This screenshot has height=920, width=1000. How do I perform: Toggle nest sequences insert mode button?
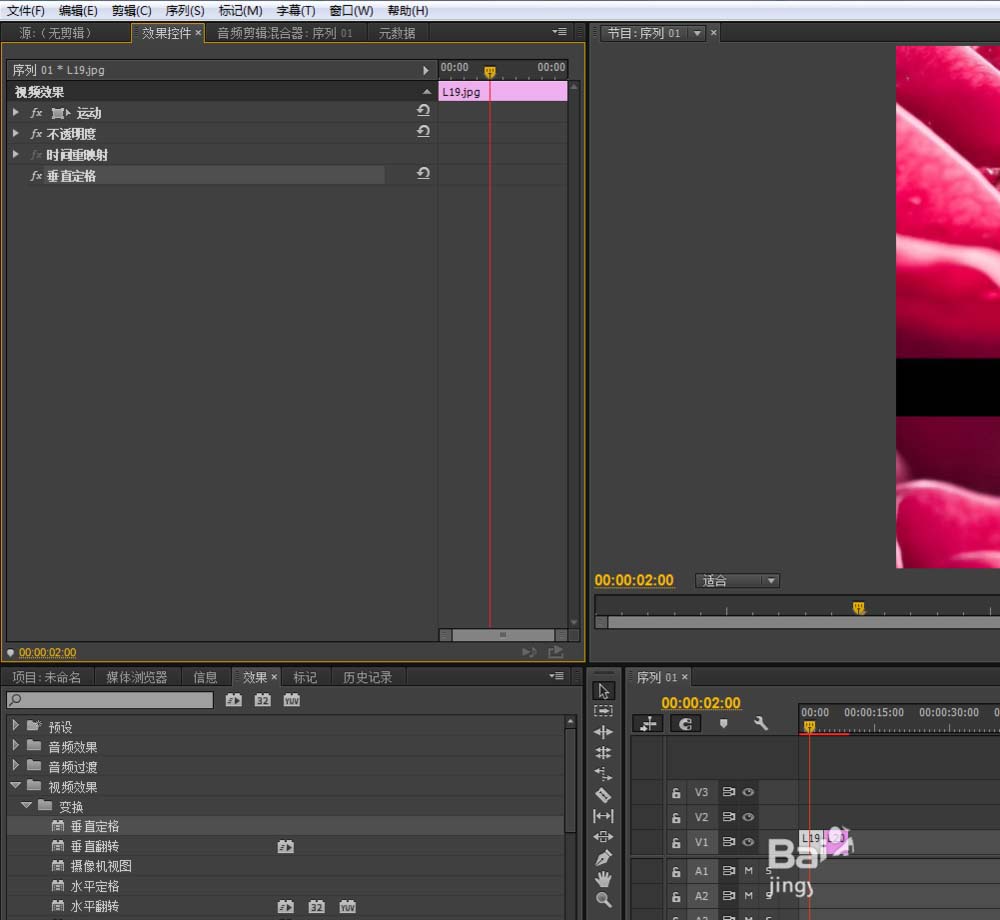pos(648,724)
